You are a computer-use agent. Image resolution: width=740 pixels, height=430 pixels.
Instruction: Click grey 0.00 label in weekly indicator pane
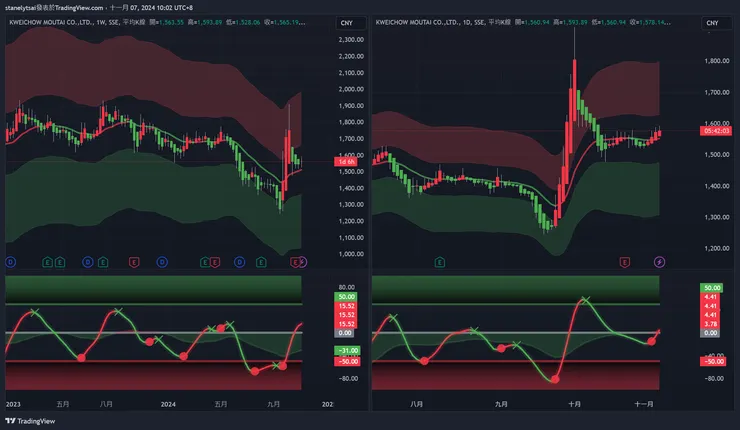click(345, 333)
